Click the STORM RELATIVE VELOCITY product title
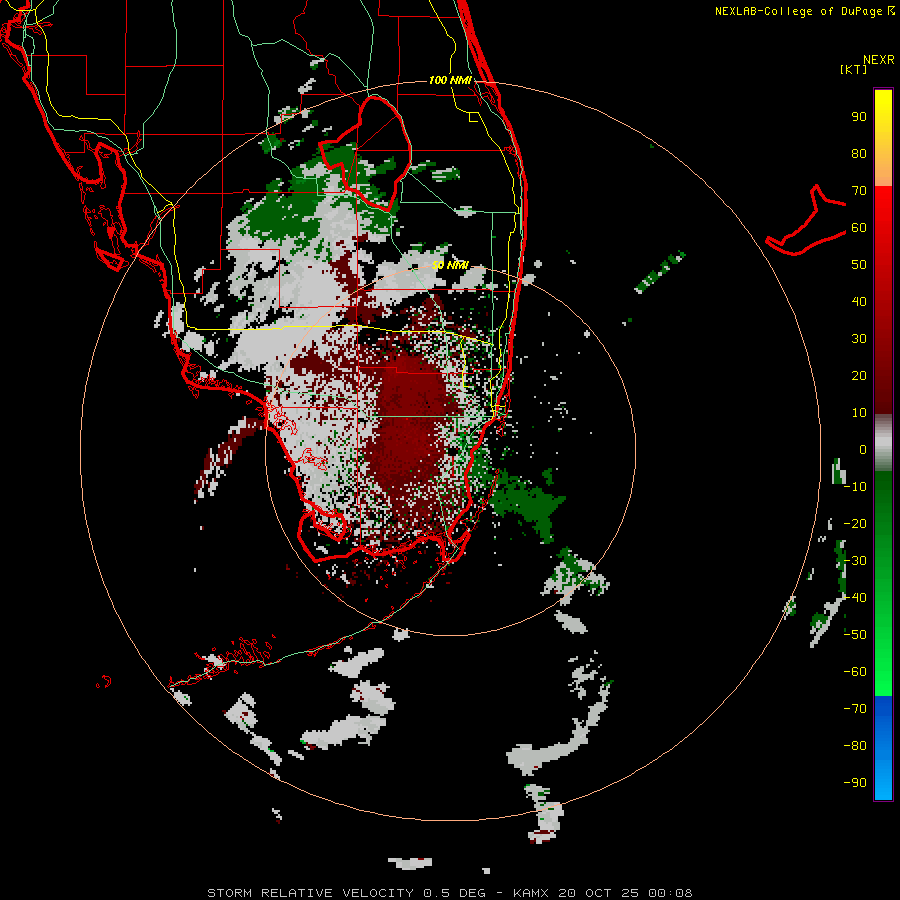This screenshot has width=900, height=900. pos(310,893)
